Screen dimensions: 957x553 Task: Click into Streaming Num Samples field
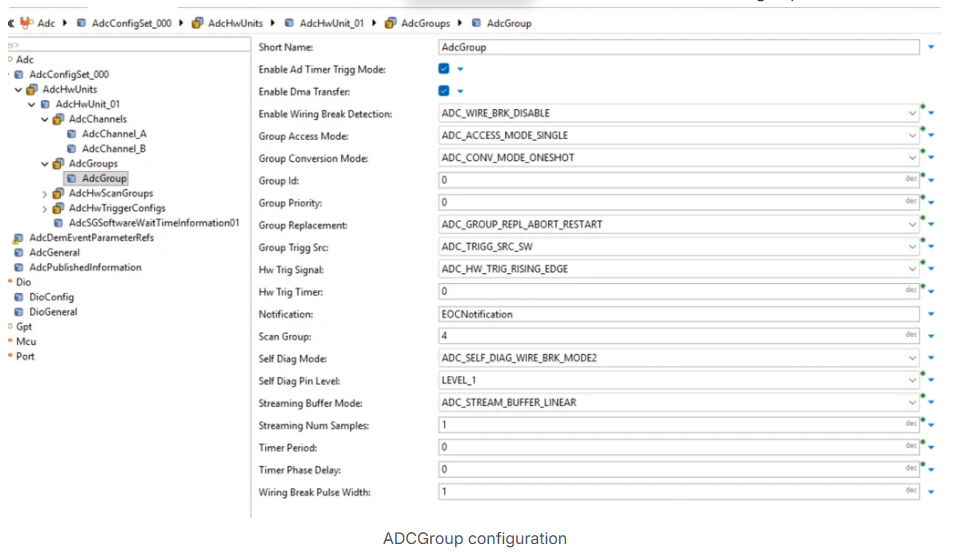coord(679,425)
